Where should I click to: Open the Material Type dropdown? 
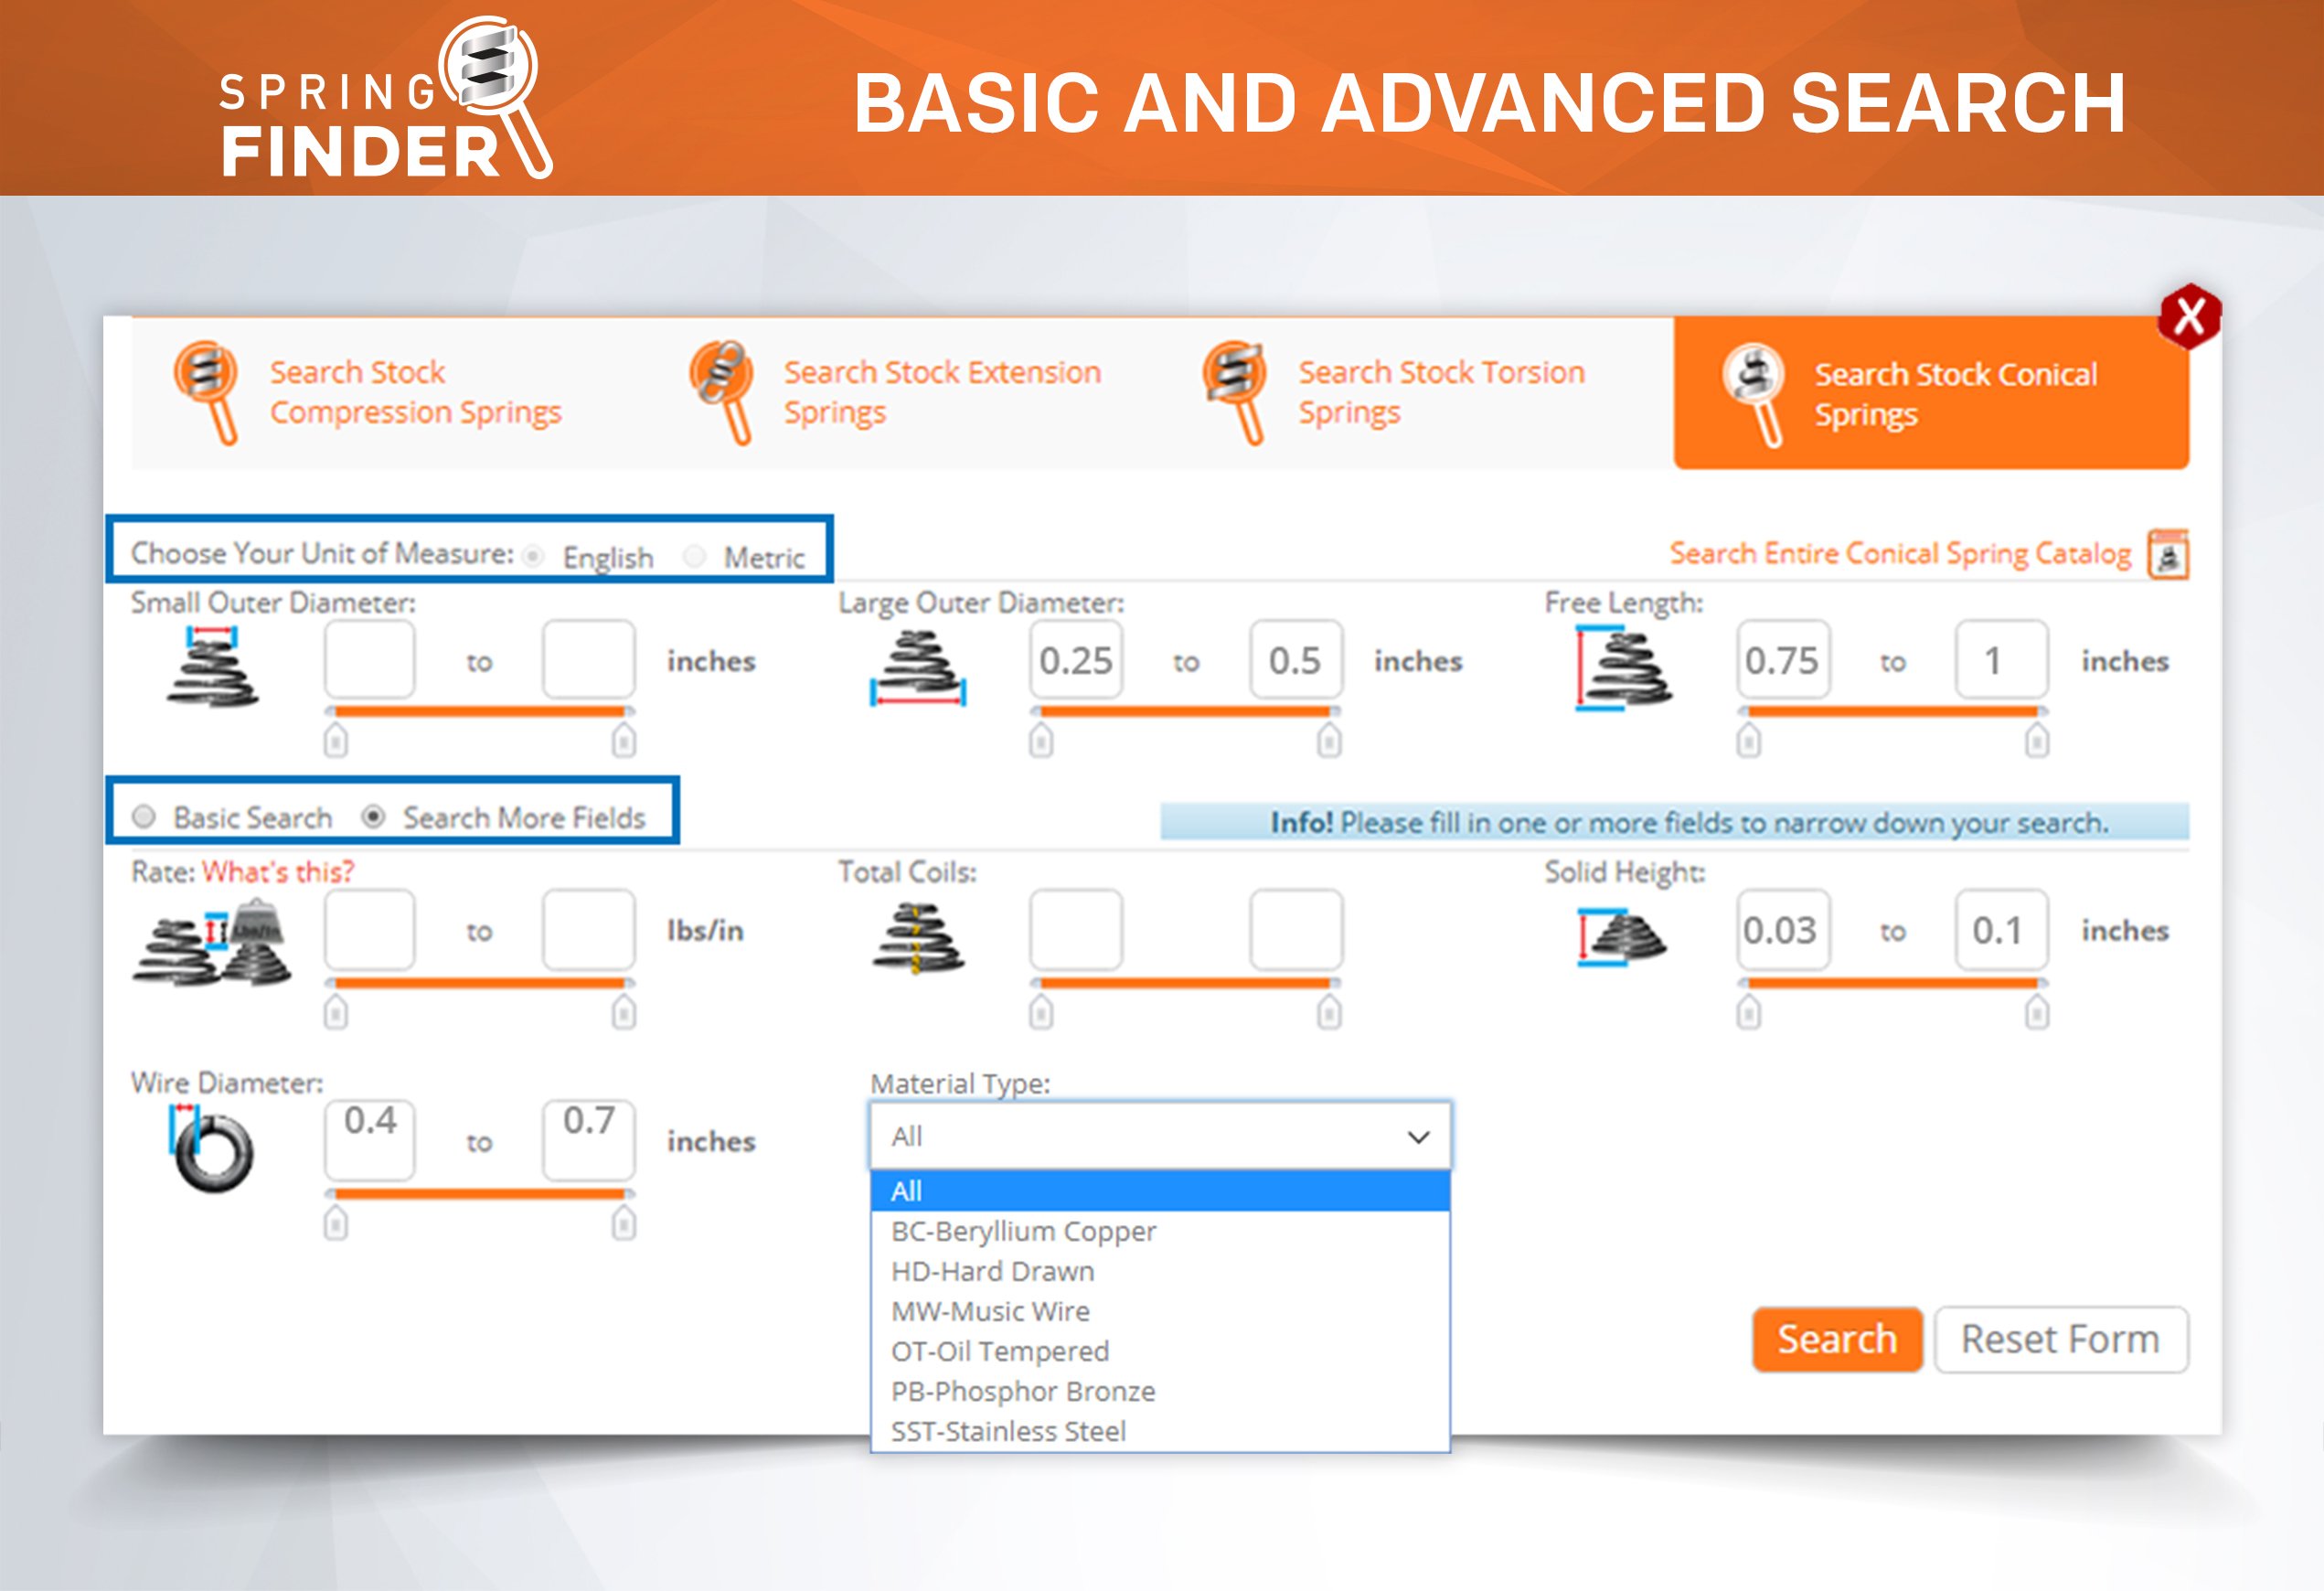[1160, 1136]
